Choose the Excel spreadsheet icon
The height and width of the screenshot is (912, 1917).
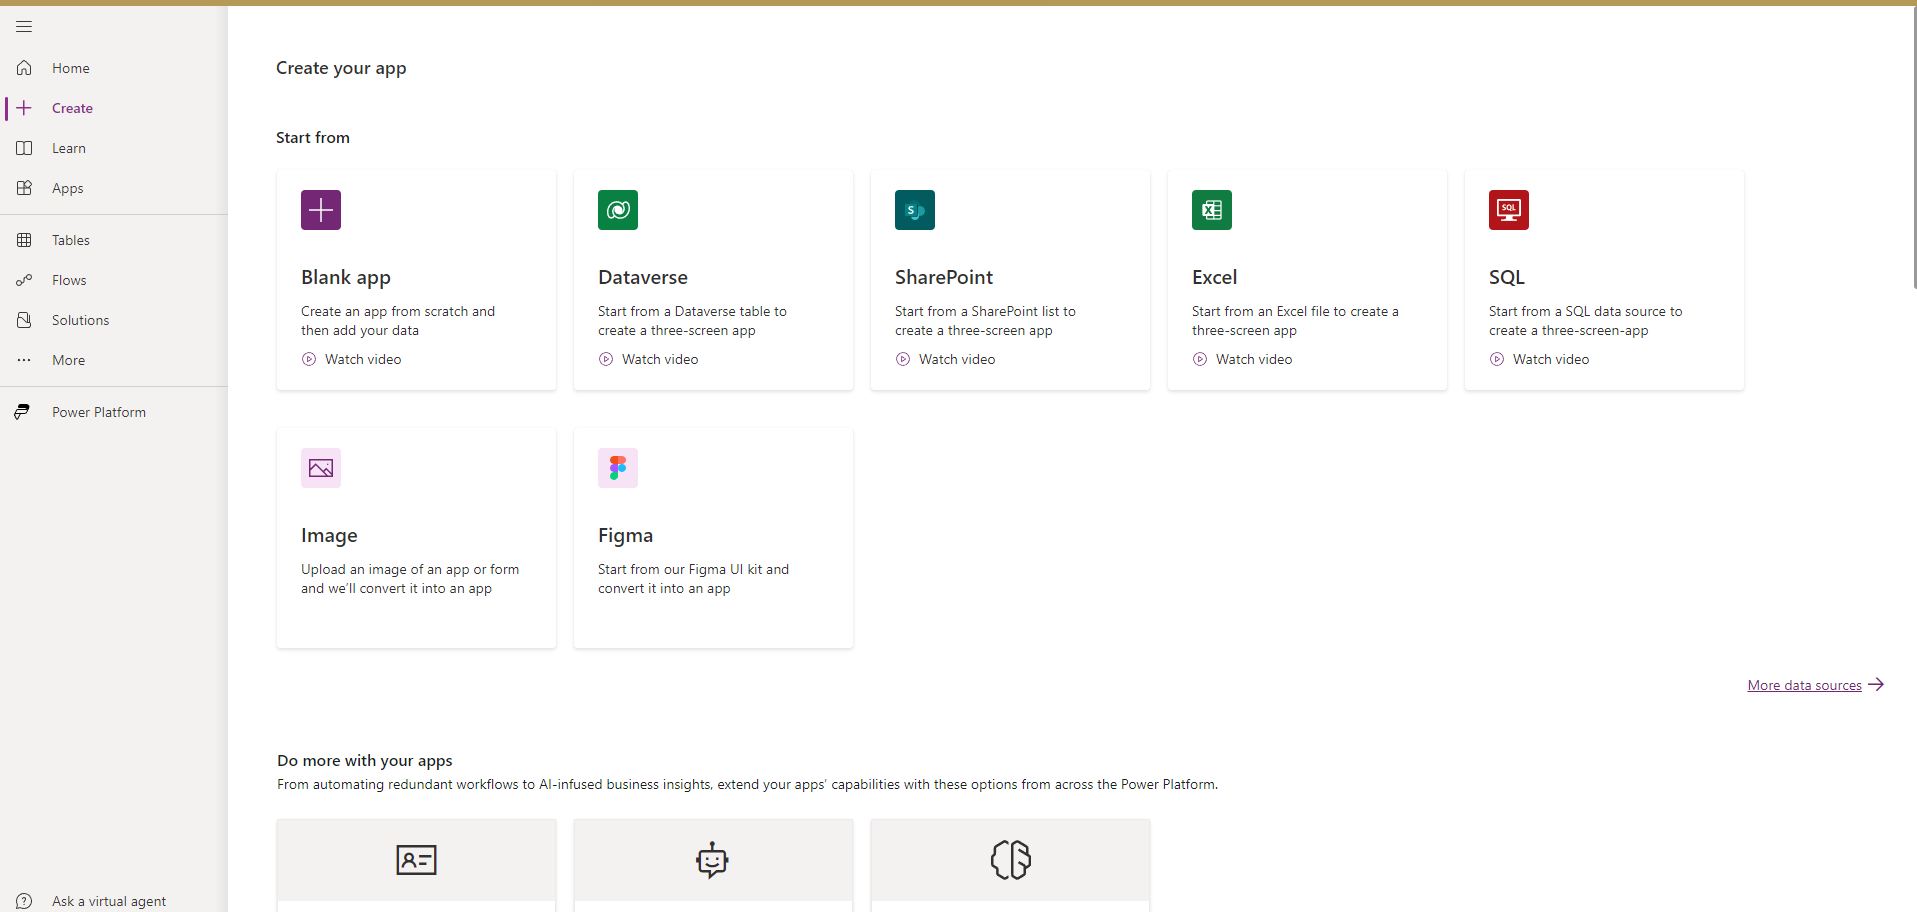tap(1212, 210)
